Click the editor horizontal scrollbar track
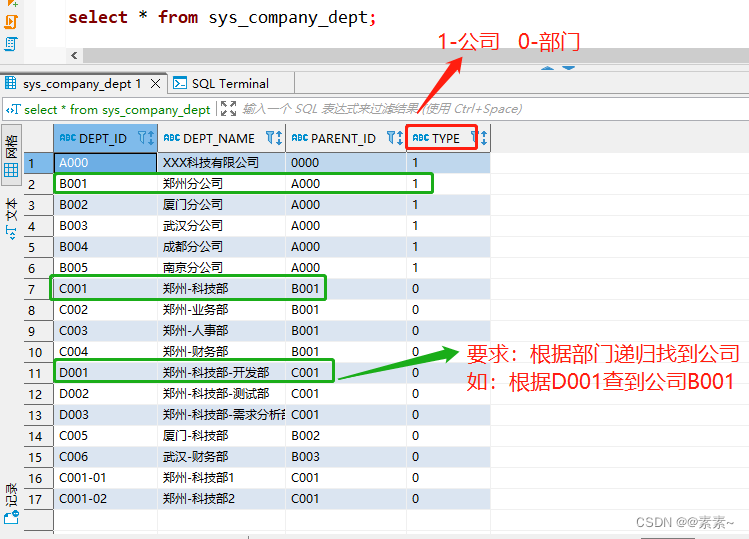Image resolution: width=749 pixels, height=539 pixels. coord(416,55)
